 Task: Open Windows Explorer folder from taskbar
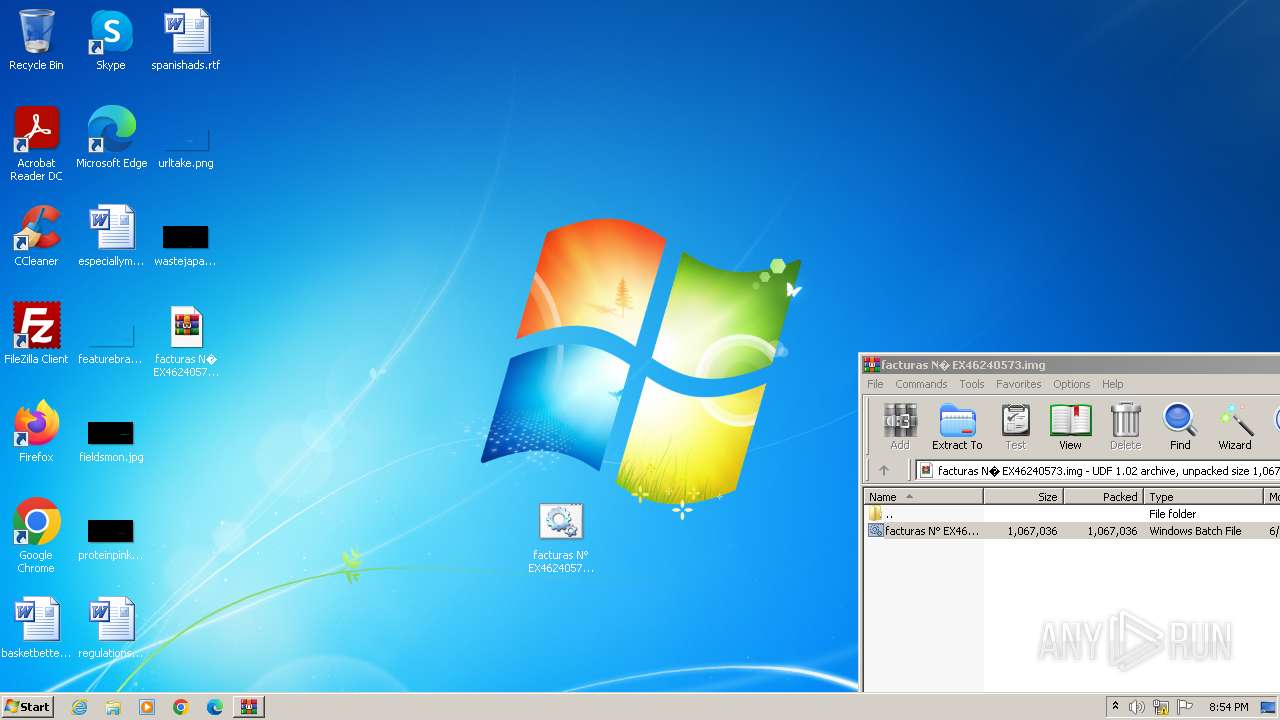(x=113, y=707)
